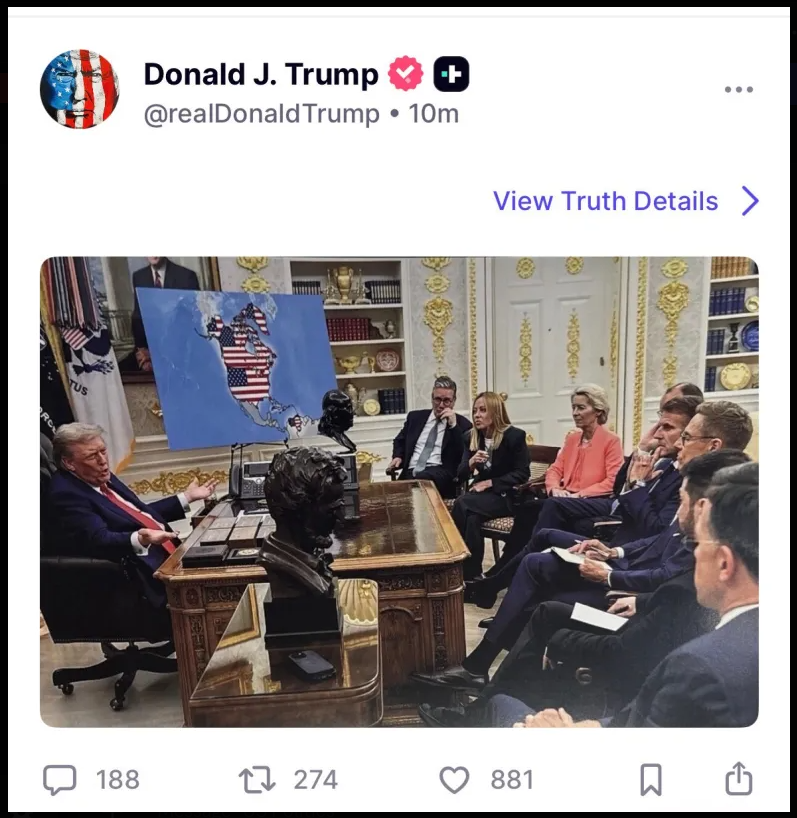
Task: Bookmark this post
Action: pos(651,779)
